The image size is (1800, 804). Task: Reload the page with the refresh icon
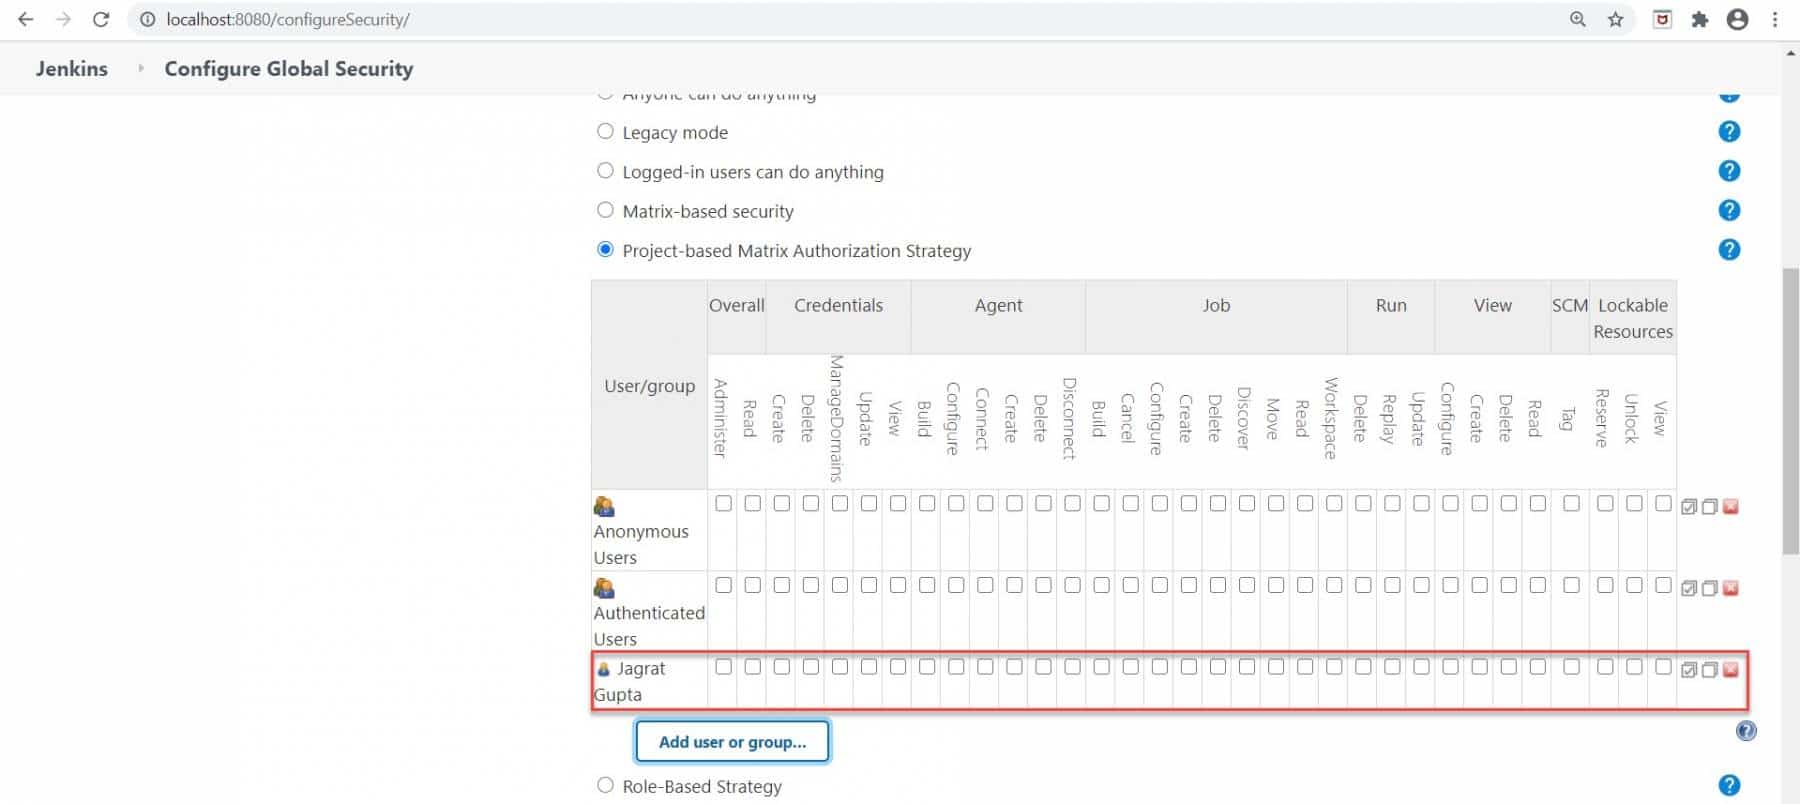point(101,19)
